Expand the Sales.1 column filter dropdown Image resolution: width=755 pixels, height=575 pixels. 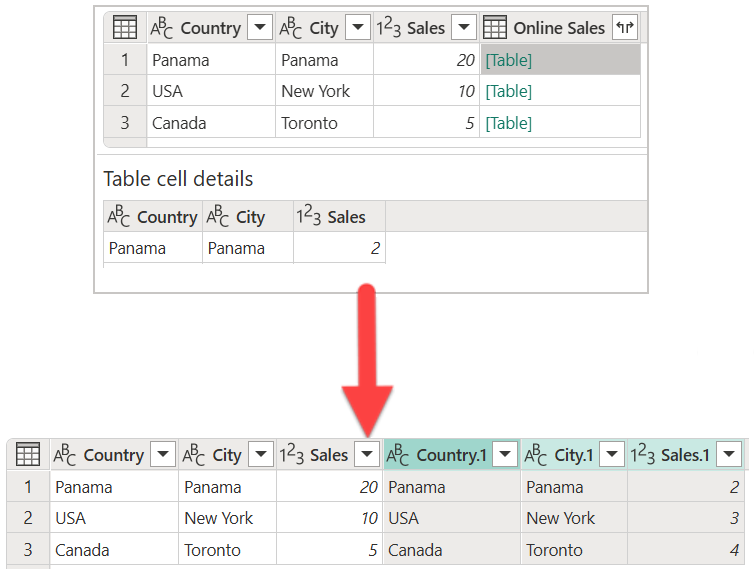(729, 454)
